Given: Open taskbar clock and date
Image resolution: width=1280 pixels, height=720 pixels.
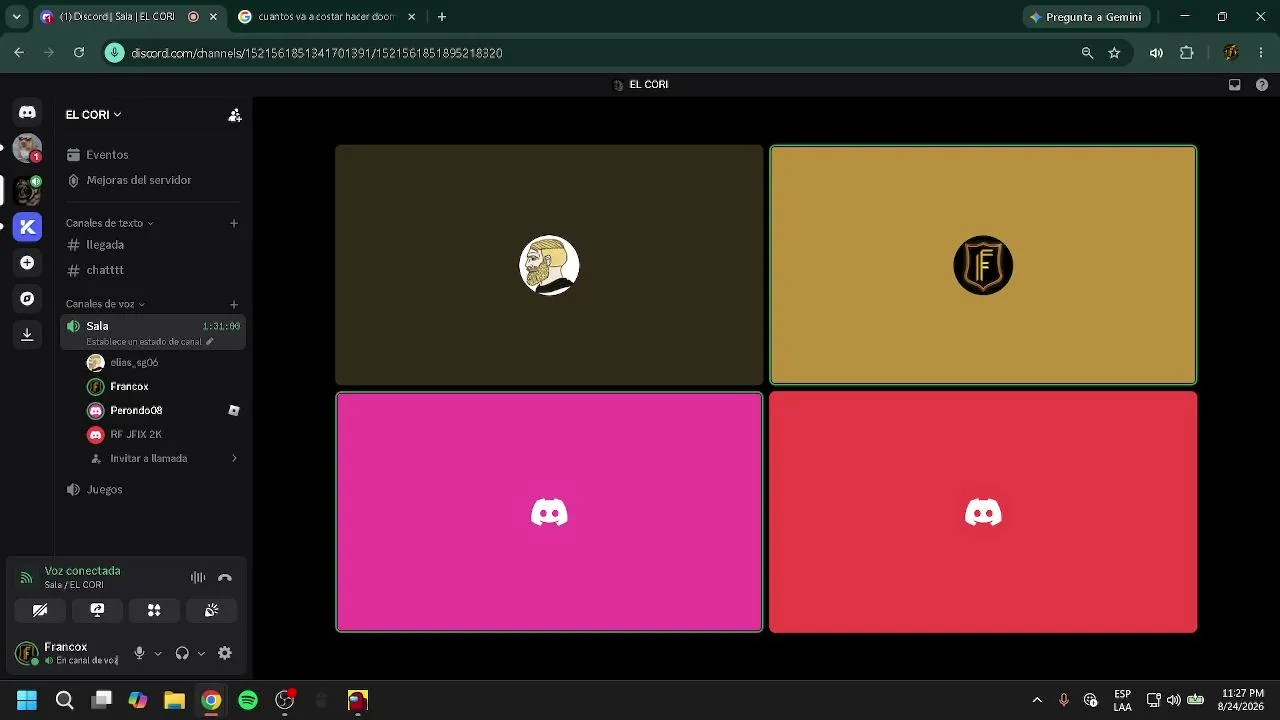Looking at the screenshot, I should [1242, 700].
